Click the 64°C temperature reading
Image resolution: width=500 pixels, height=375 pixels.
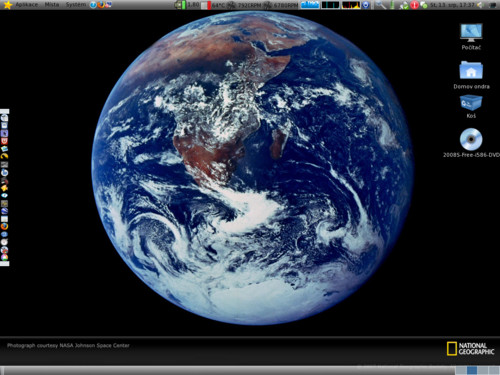(219, 5)
